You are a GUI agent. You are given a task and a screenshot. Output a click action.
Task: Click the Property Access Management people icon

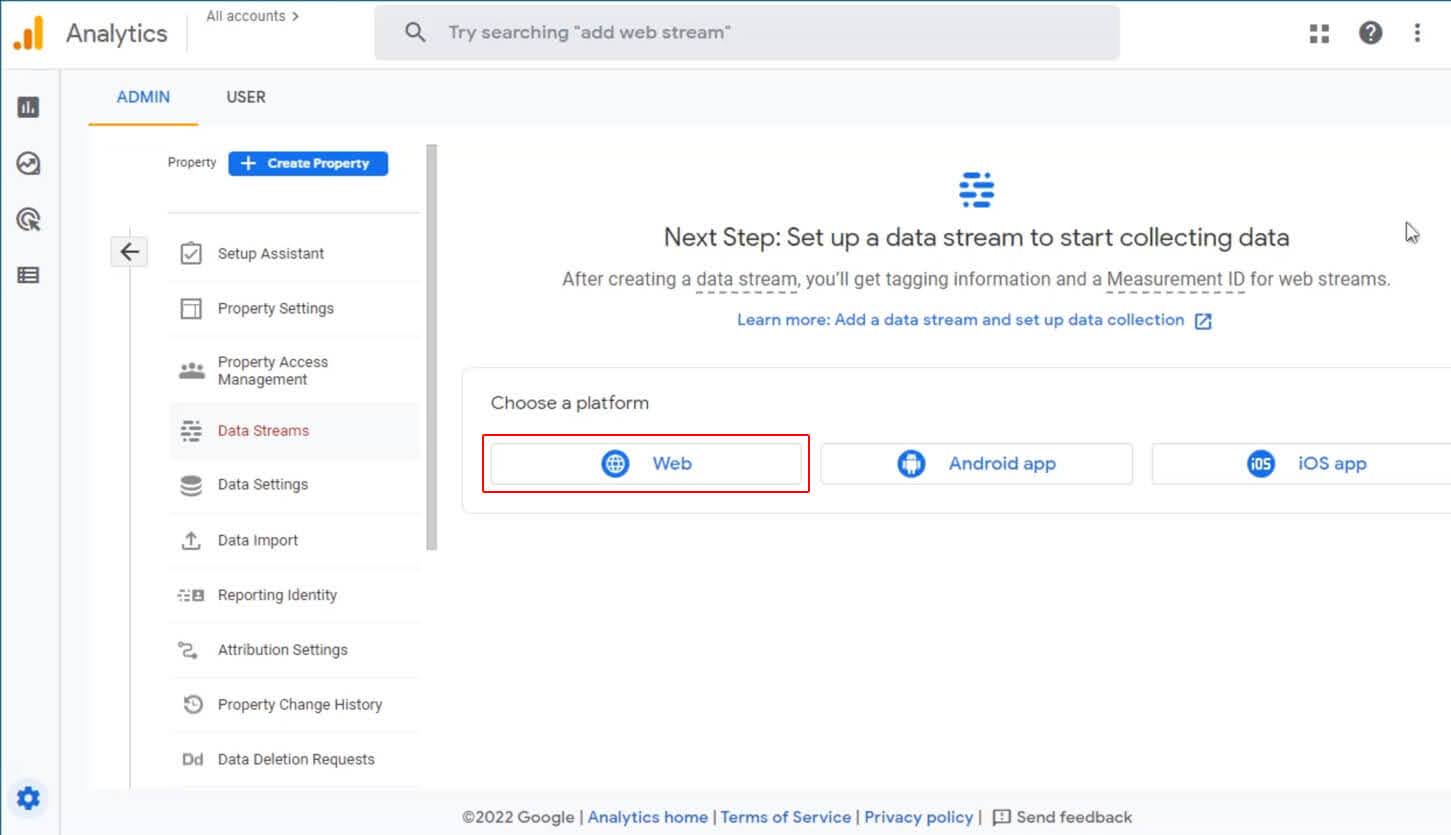[x=191, y=371]
